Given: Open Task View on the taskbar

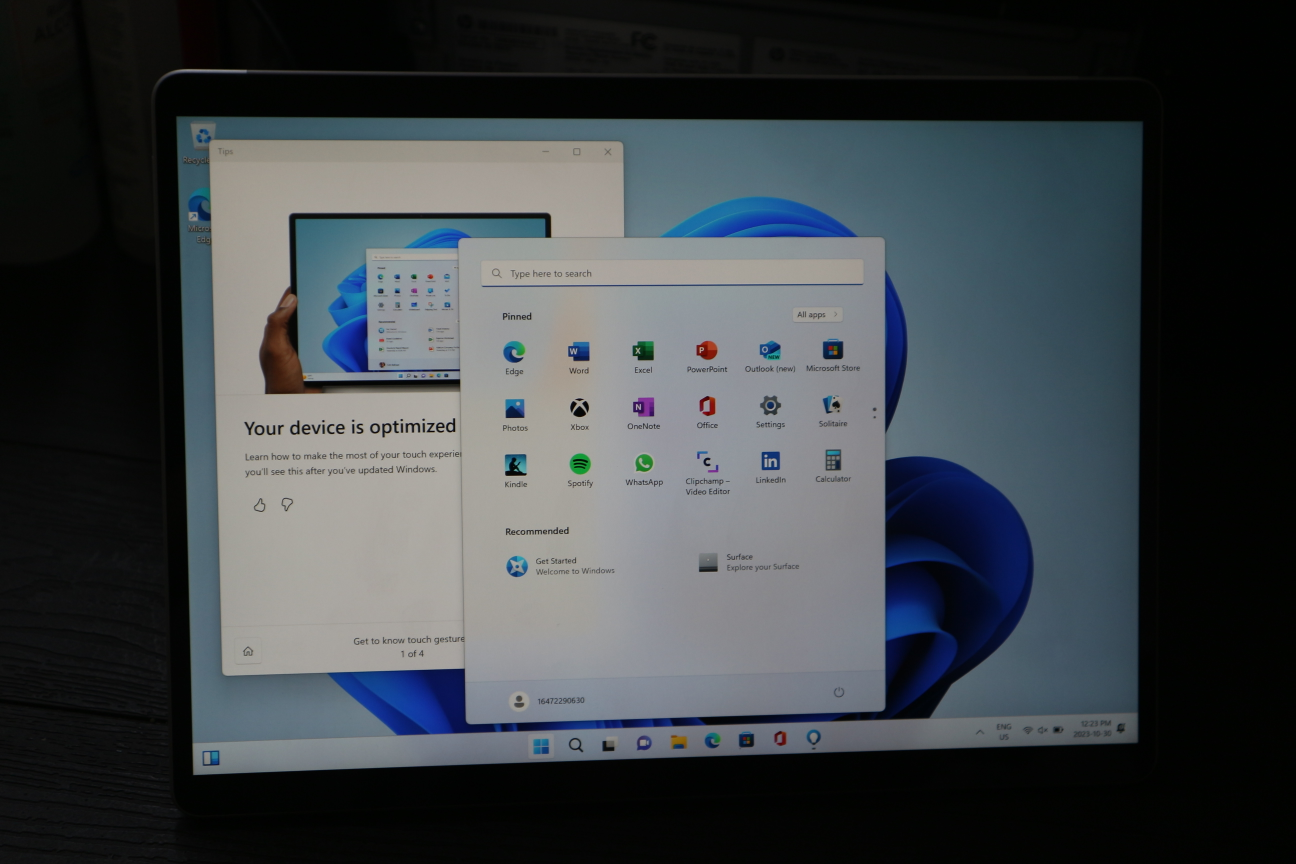Looking at the screenshot, I should [609, 744].
